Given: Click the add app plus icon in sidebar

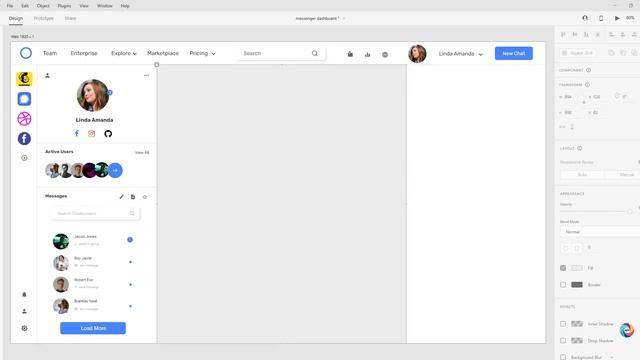Looking at the screenshot, I should [x=24, y=158].
